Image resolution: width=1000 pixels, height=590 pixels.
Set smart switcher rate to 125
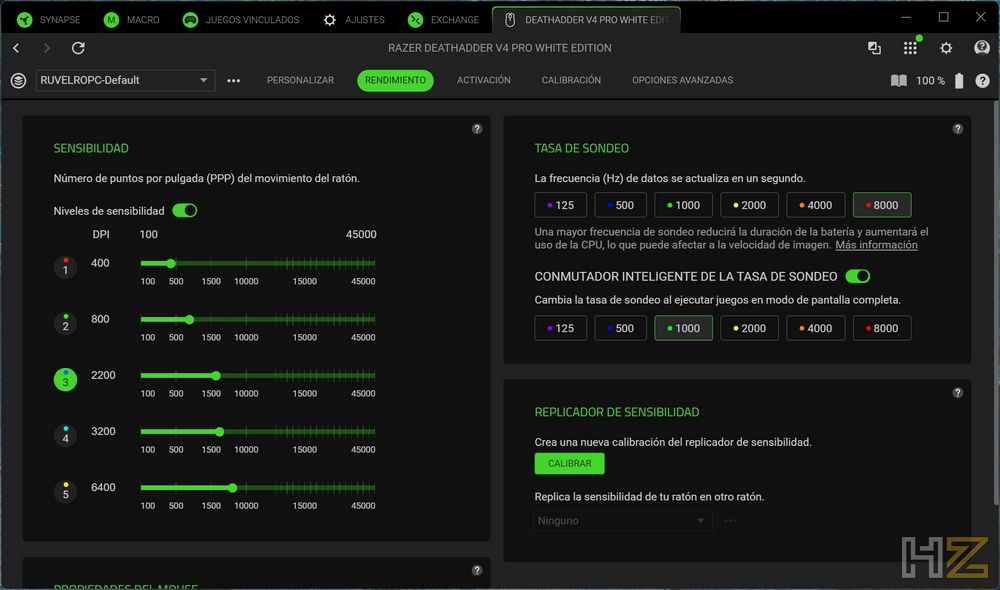561,328
